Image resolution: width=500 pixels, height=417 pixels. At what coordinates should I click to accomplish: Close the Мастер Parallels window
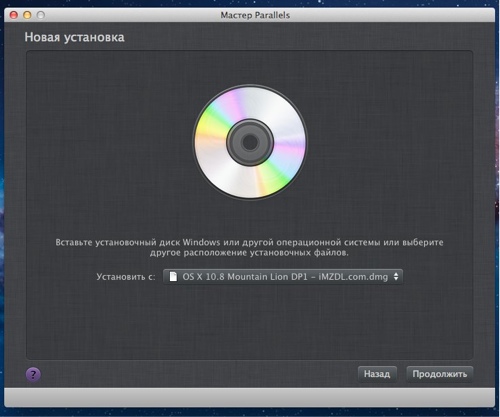(14, 15)
